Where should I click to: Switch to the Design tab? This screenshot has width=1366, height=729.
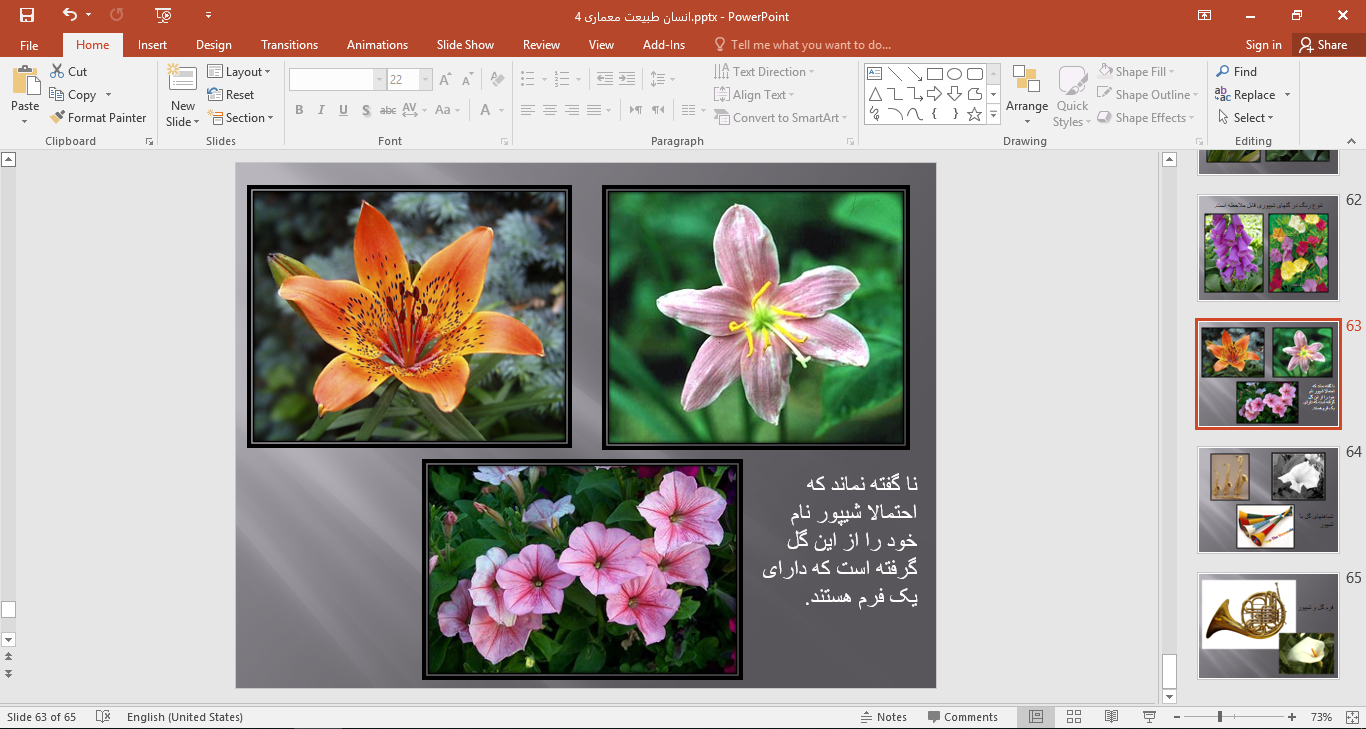tap(213, 45)
